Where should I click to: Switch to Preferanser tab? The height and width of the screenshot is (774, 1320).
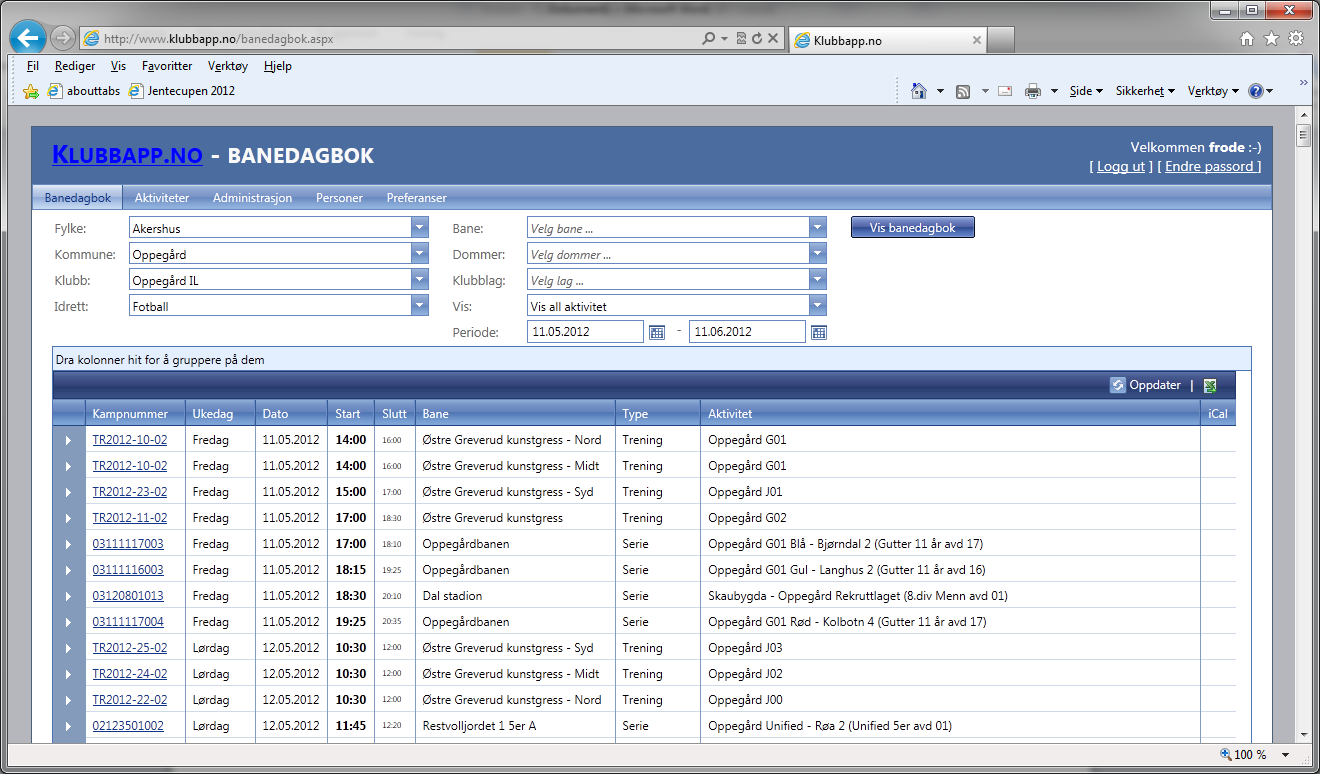tap(417, 198)
